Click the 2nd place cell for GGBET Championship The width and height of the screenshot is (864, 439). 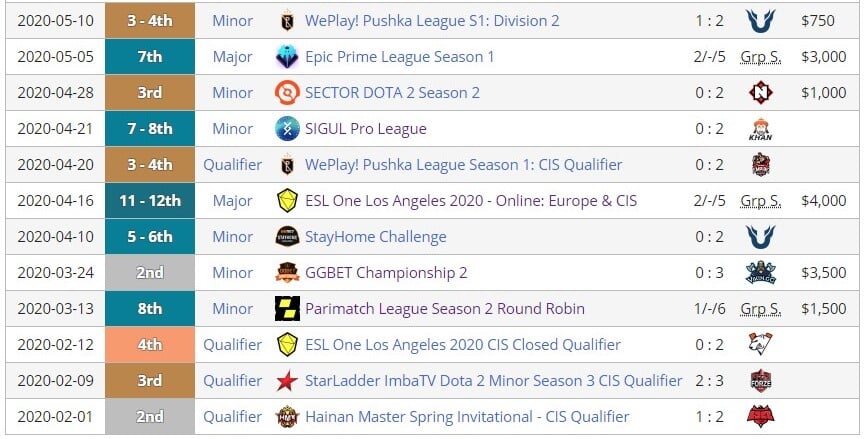[150, 273]
